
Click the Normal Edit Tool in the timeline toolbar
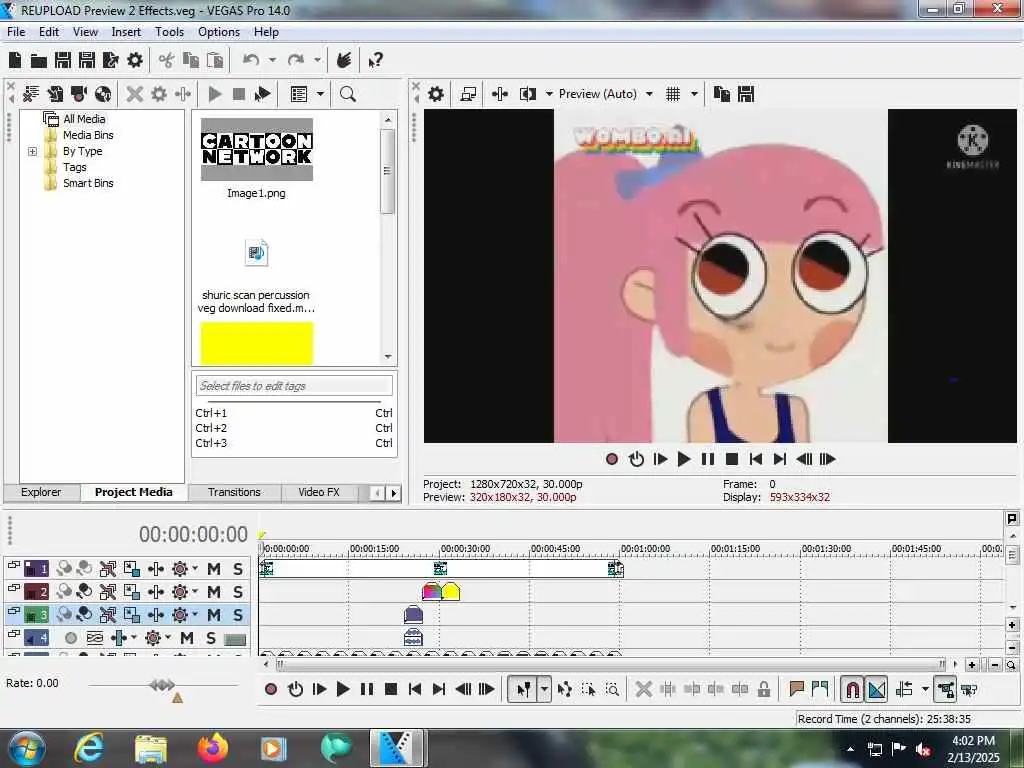pos(524,690)
